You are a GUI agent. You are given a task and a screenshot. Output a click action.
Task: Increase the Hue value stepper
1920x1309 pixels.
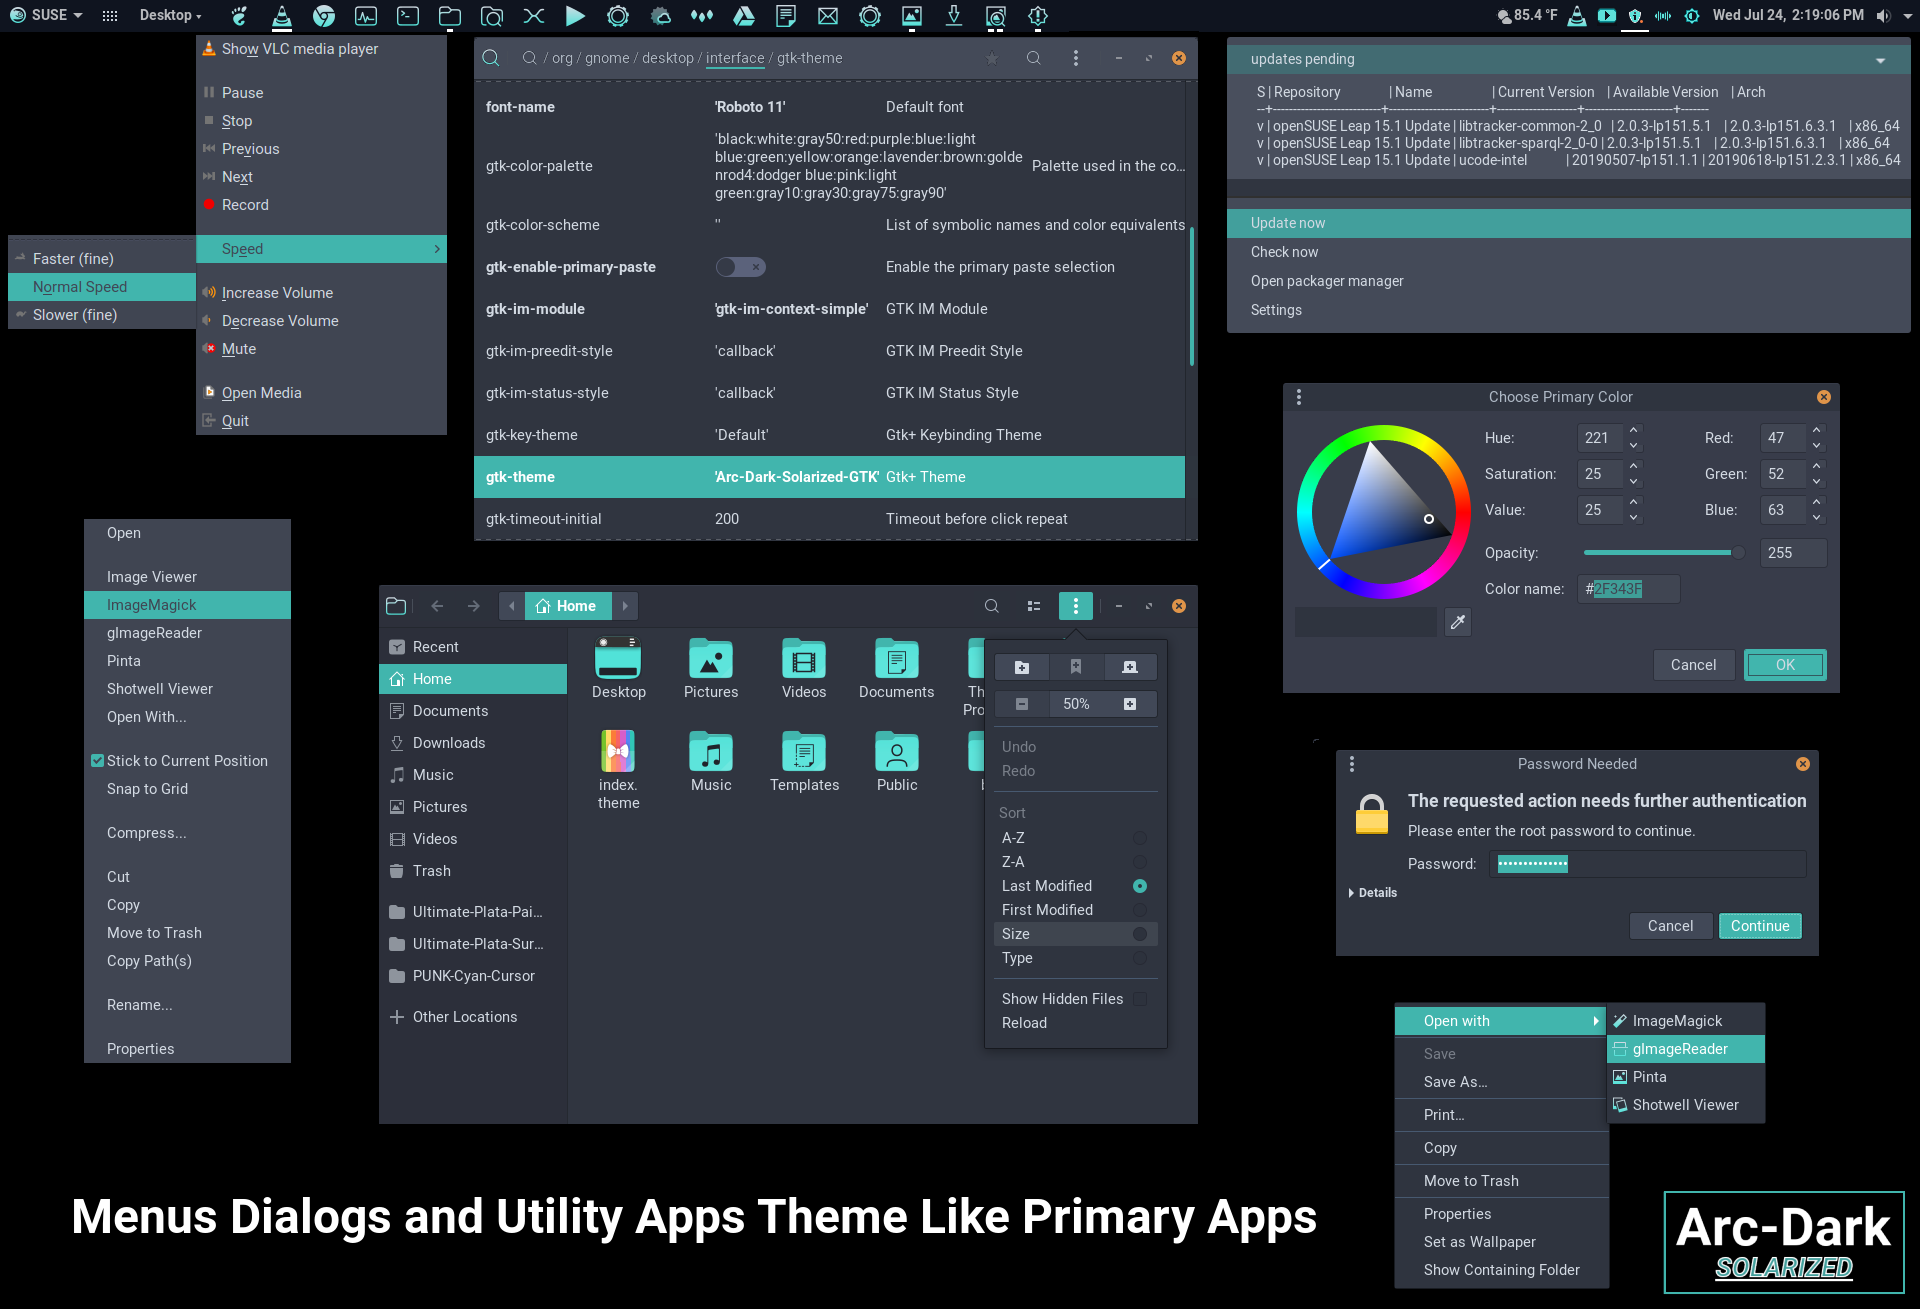pyautogui.click(x=1634, y=431)
